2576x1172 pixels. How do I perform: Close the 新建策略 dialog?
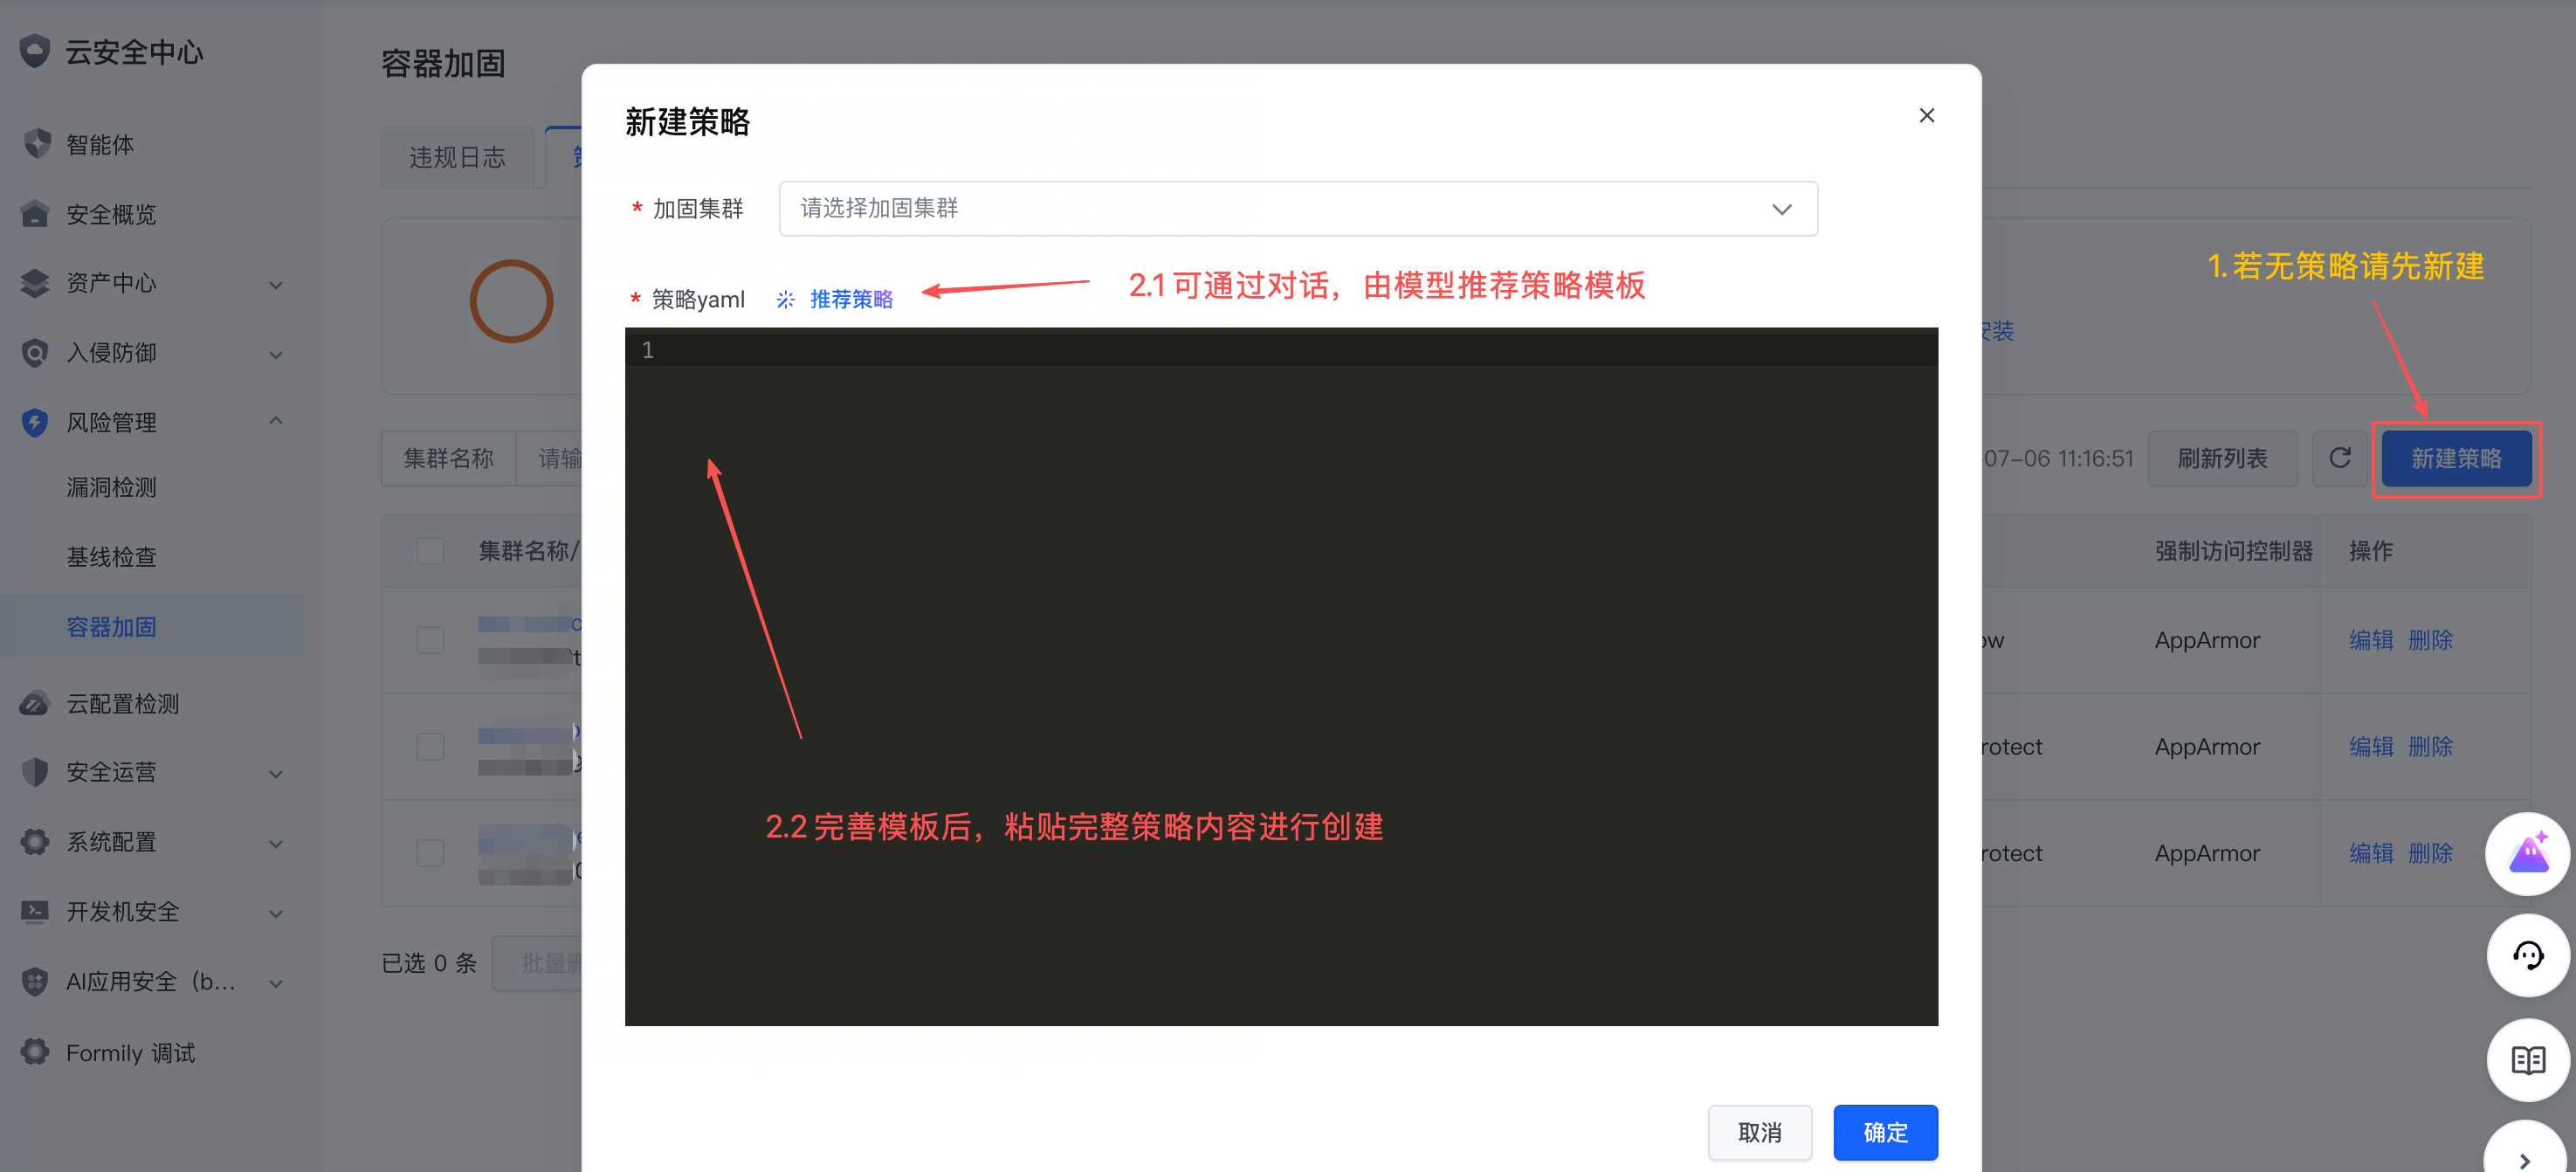1926,115
